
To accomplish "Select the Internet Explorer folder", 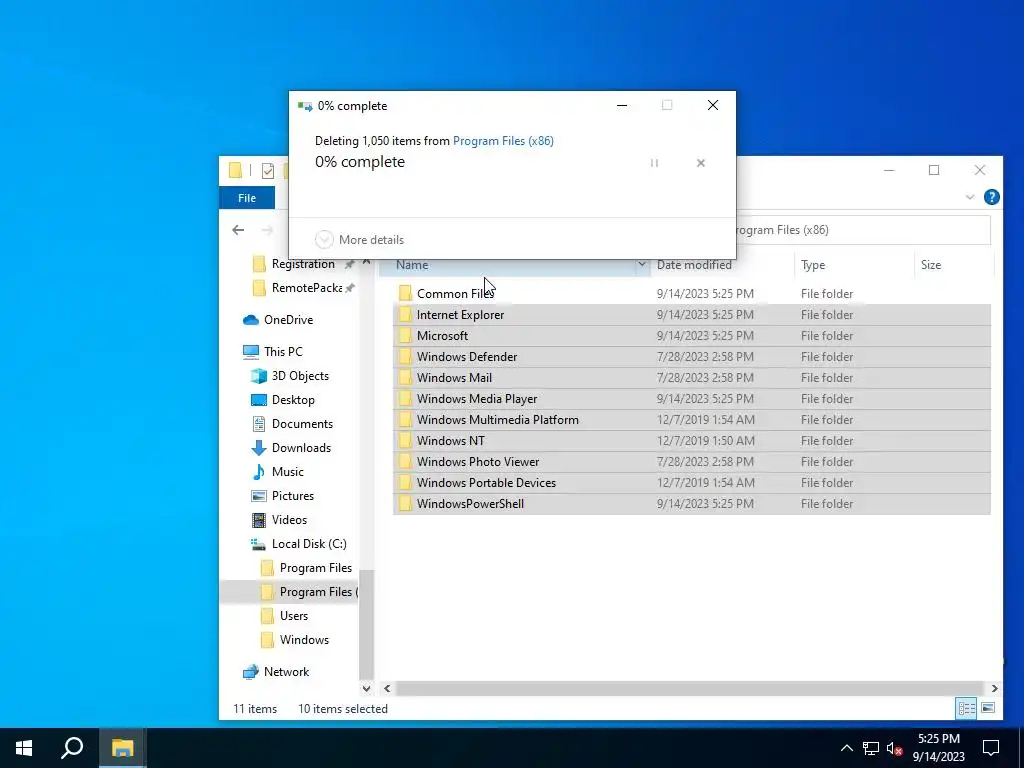I will point(692,315).
